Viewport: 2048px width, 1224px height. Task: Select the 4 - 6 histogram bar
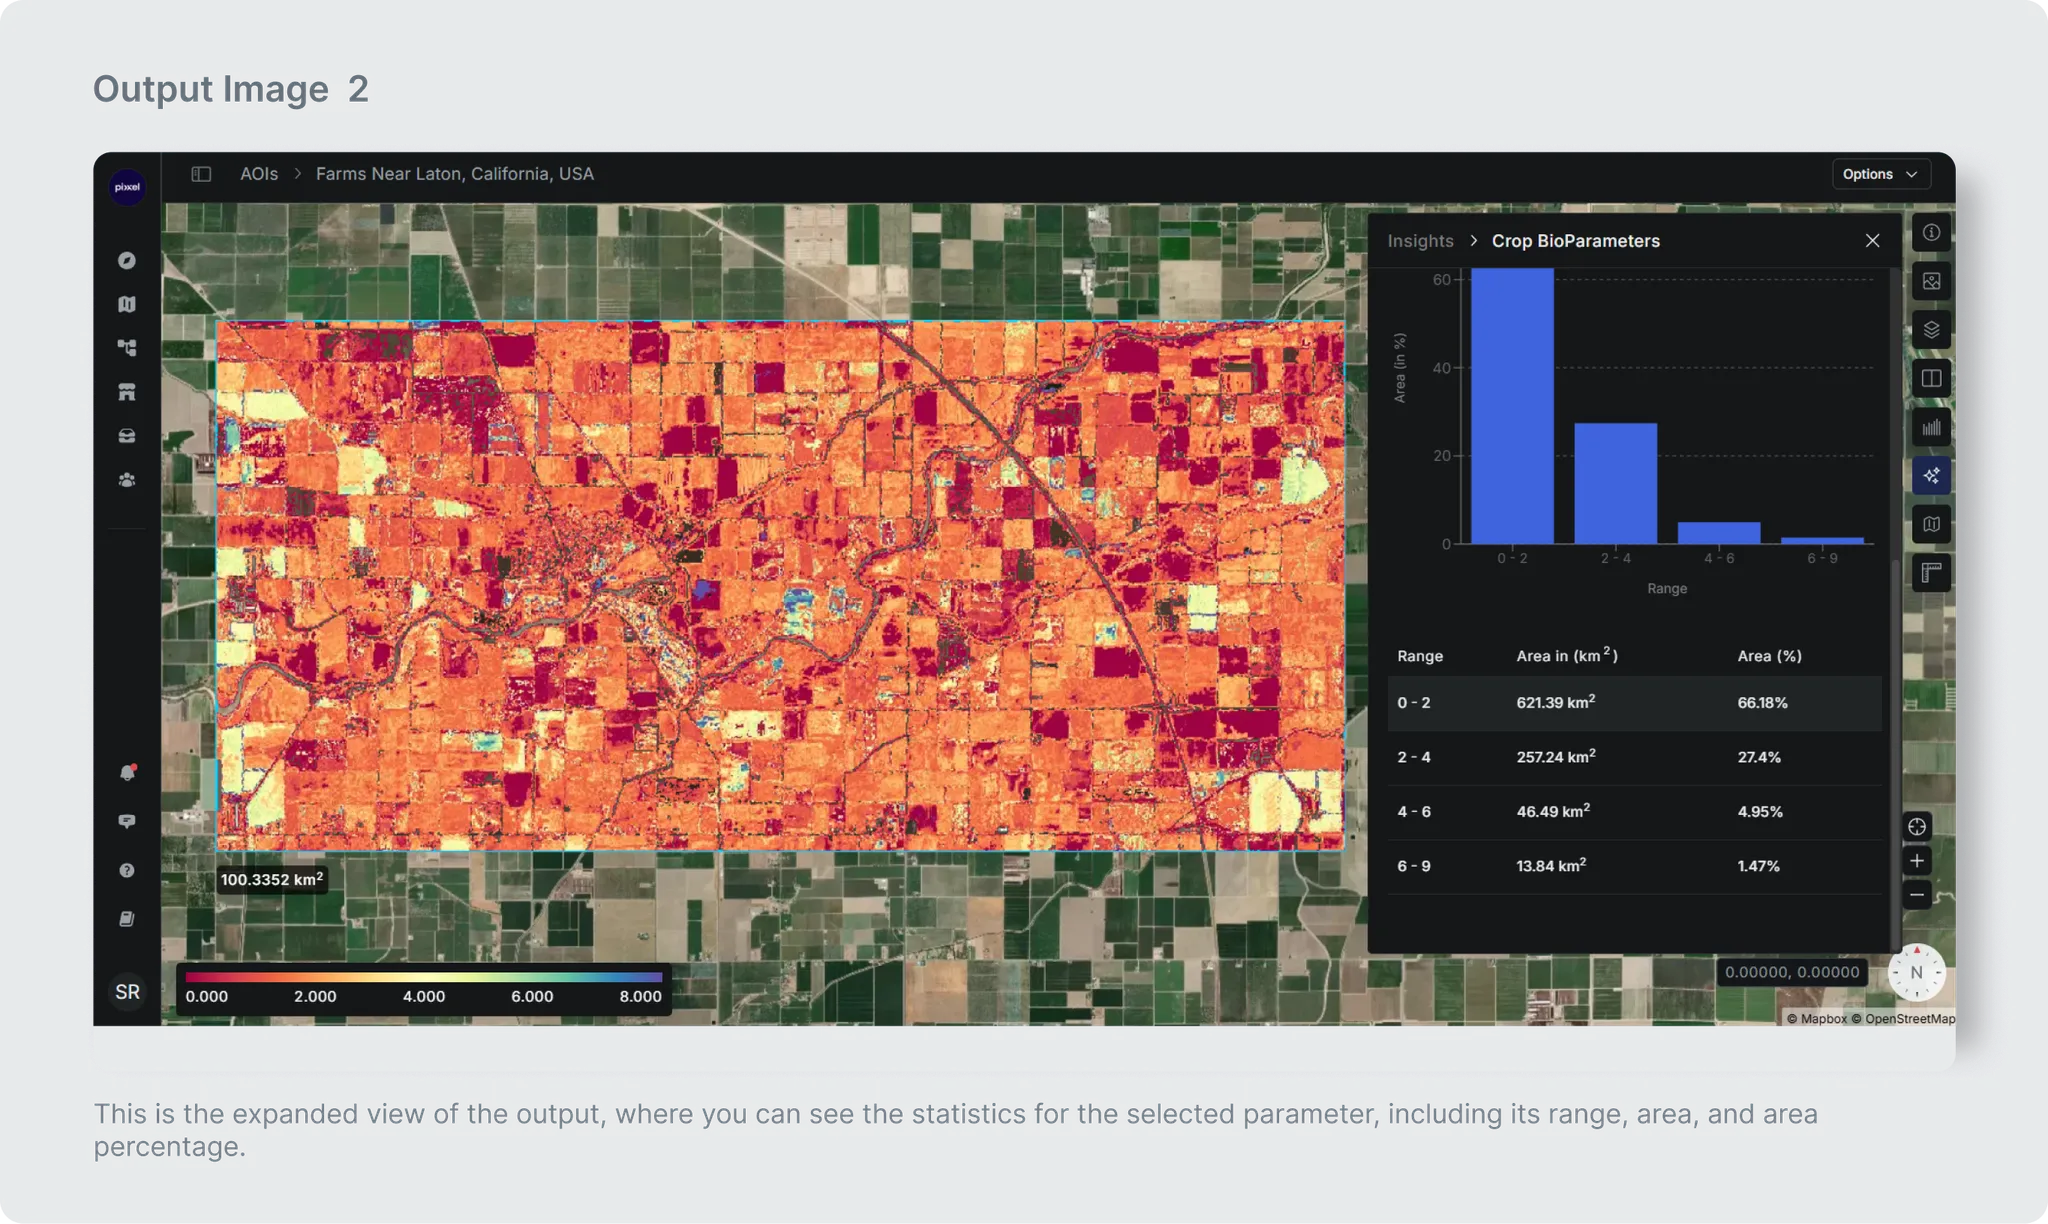(1719, 533)
